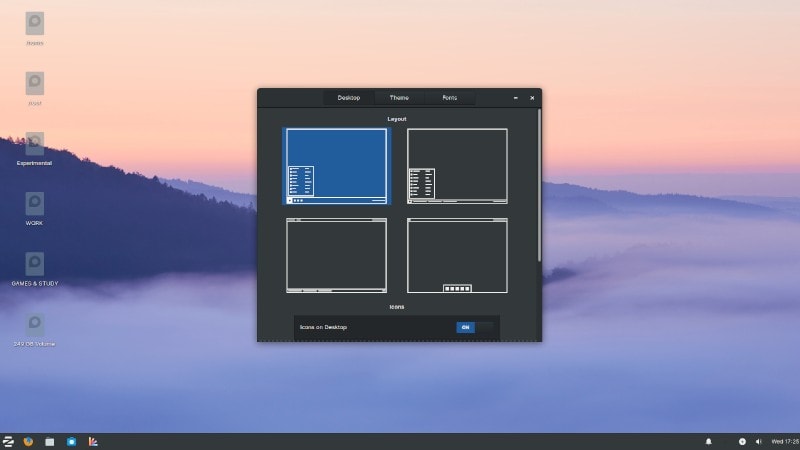Switch to the Desktop tab
The width and height of the screenshot is (800, 450).
pyautogui.click(x=348, y=97)
